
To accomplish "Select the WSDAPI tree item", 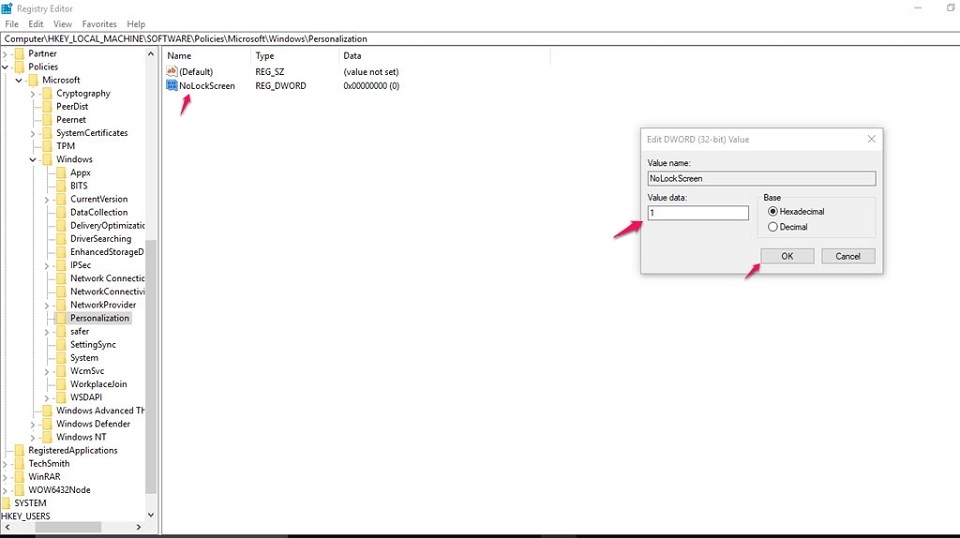I will [86, 397].
